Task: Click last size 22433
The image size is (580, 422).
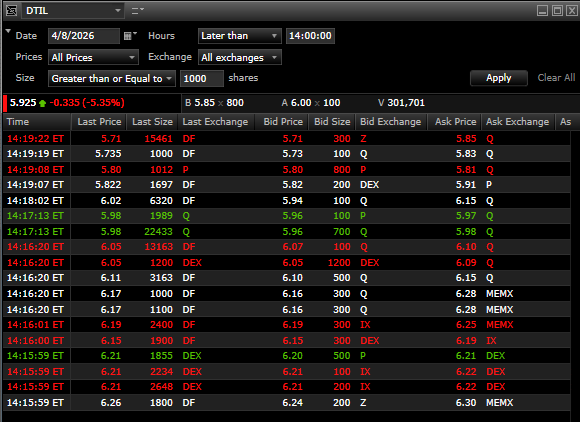Action: pos(158,232)
